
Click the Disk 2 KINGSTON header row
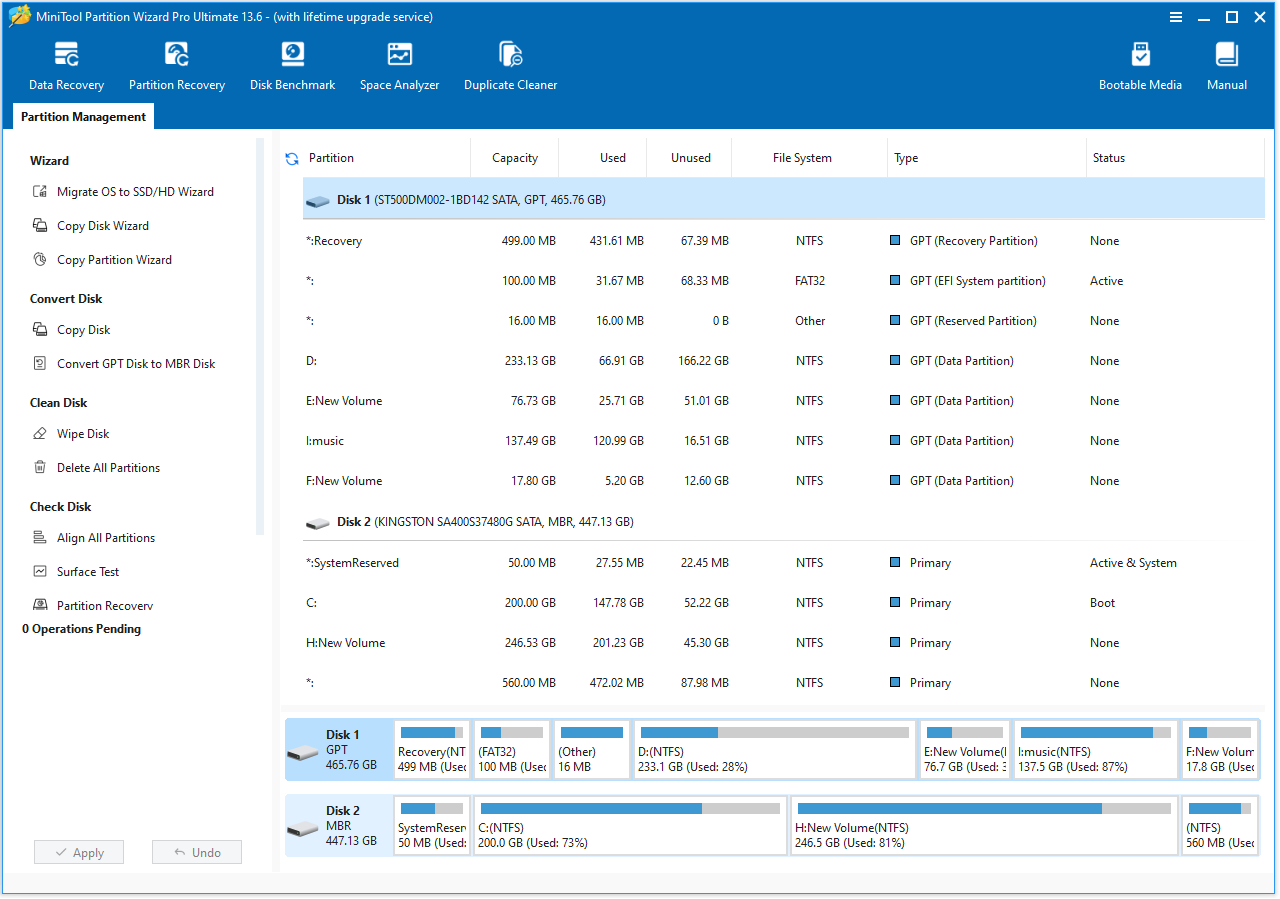click(x=784, y=522)
